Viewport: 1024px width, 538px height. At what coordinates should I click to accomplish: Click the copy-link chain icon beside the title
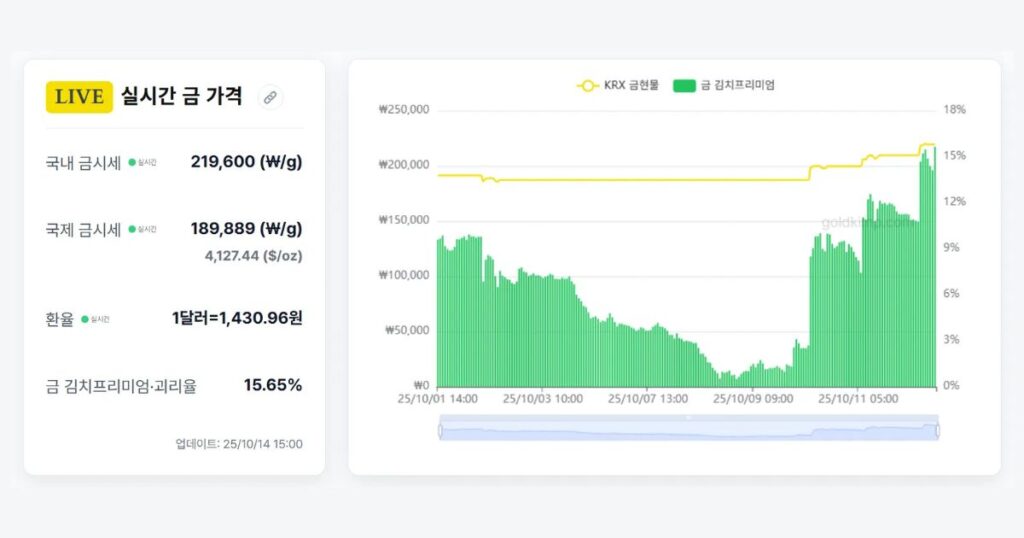point(270,97)
